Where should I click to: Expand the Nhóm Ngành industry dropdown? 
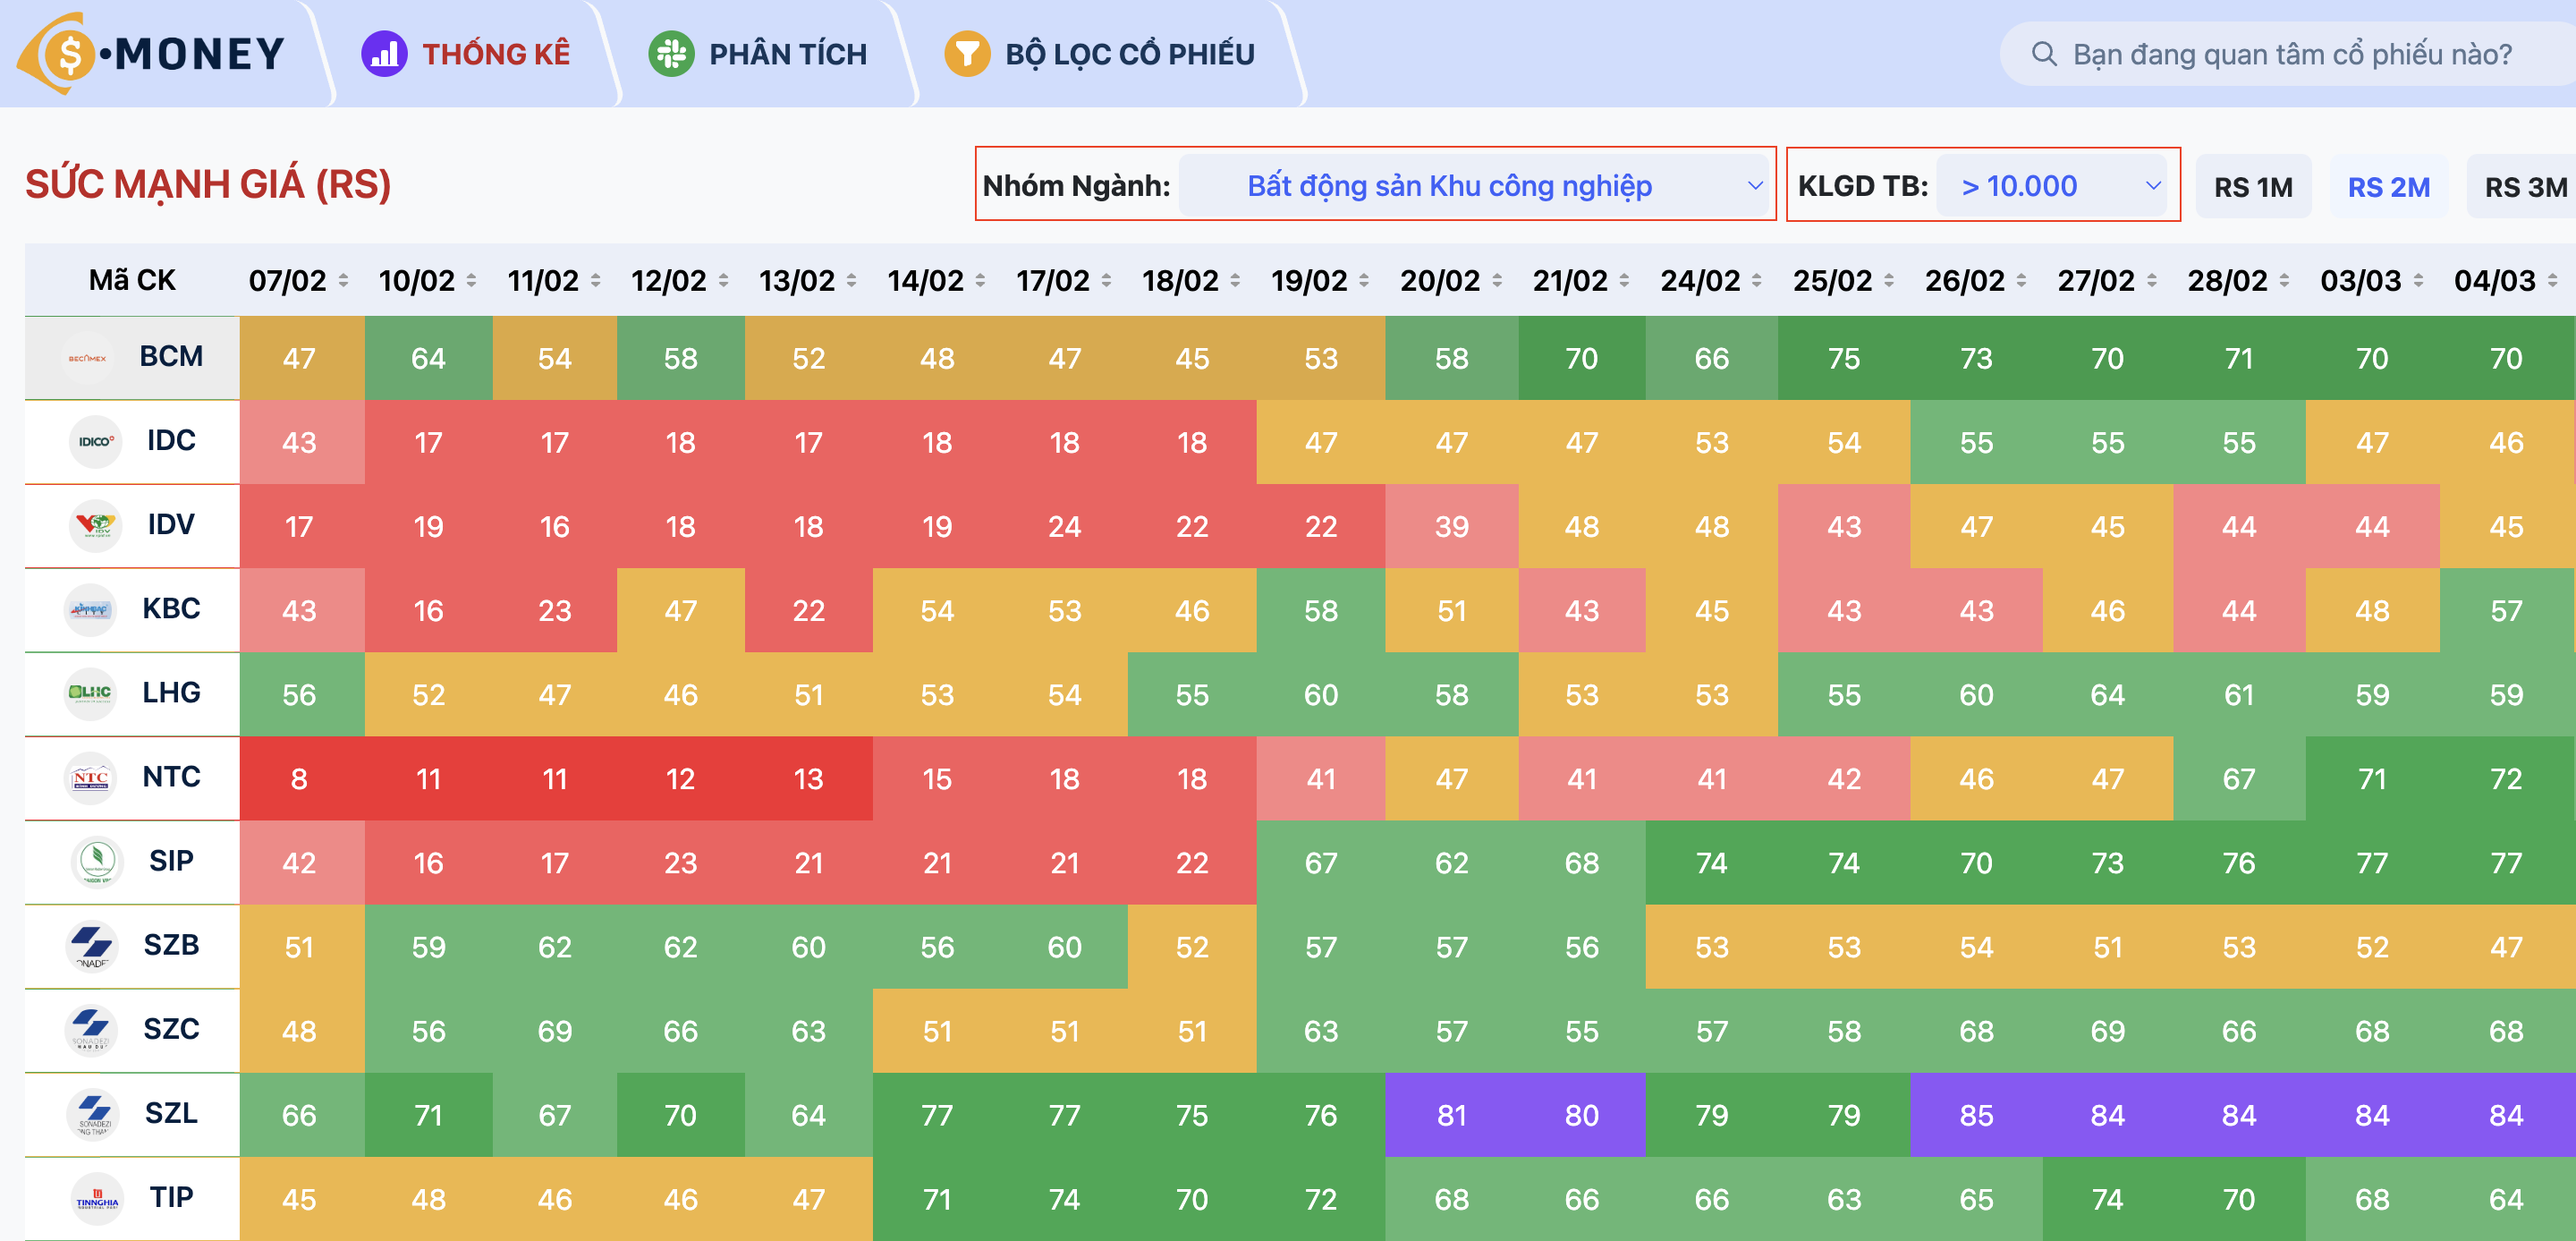tap(1475, 185)
